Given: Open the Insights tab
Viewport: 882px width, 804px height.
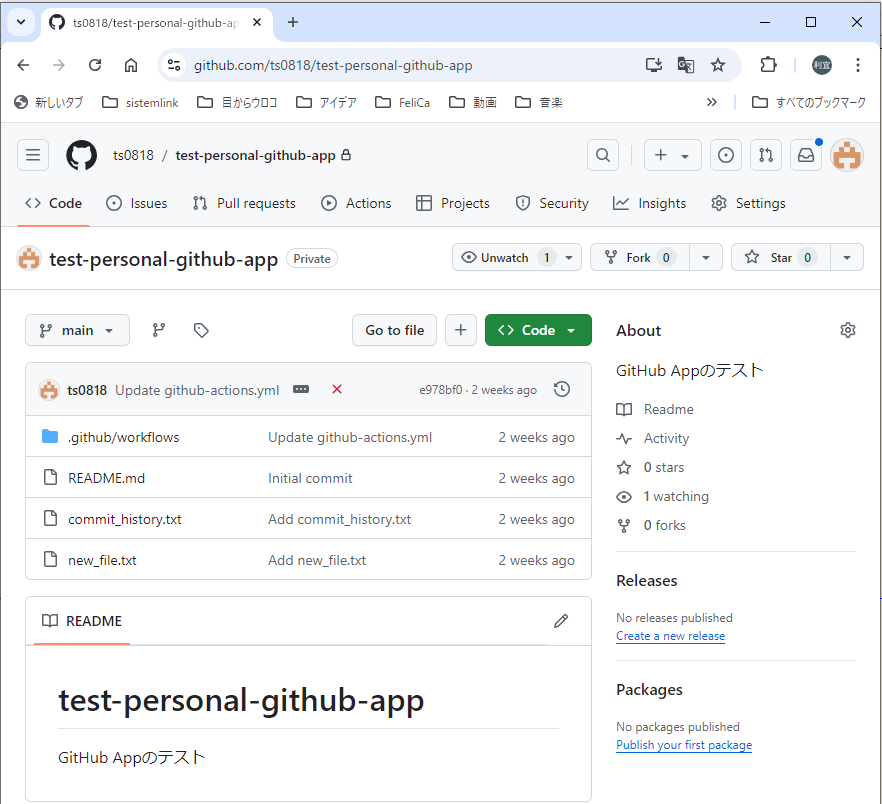Looking at the screenshot, I should click(x=650, y=203).
